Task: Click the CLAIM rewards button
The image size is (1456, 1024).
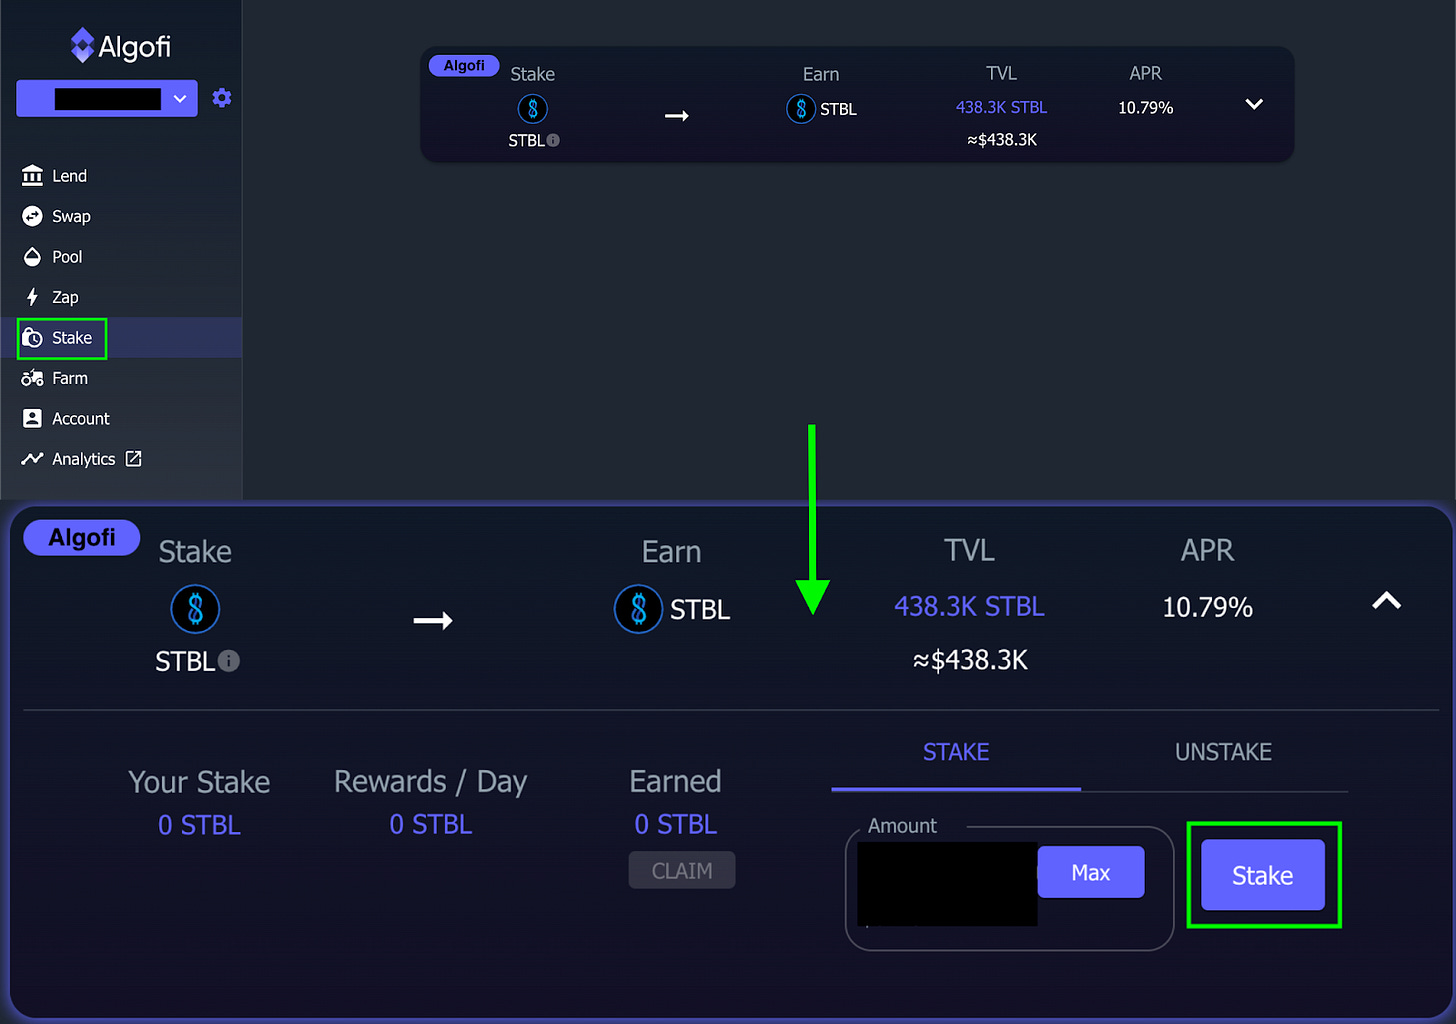Action: pyautogui.click(x=682, y=871)
